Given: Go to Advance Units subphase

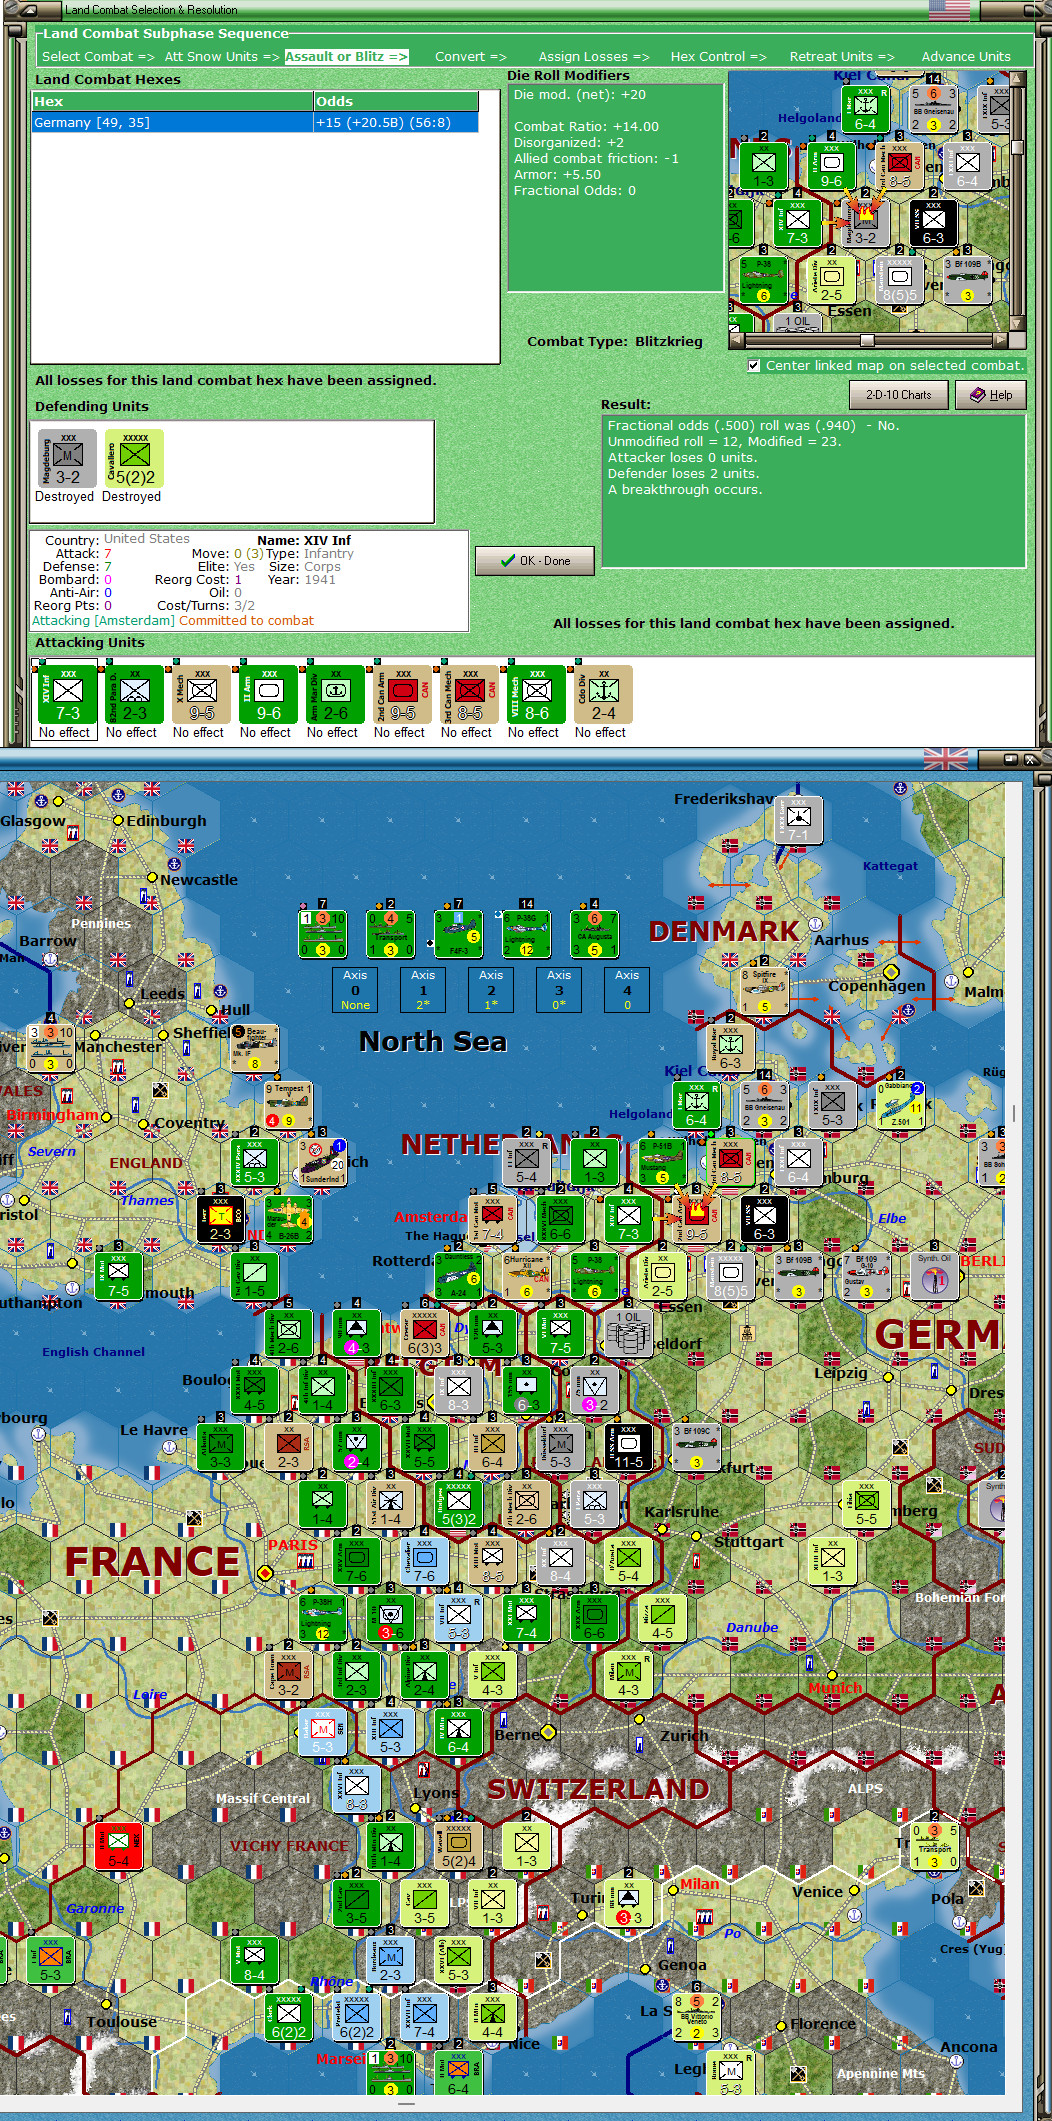Looking at the screenshot, I should tap(966, 57).
